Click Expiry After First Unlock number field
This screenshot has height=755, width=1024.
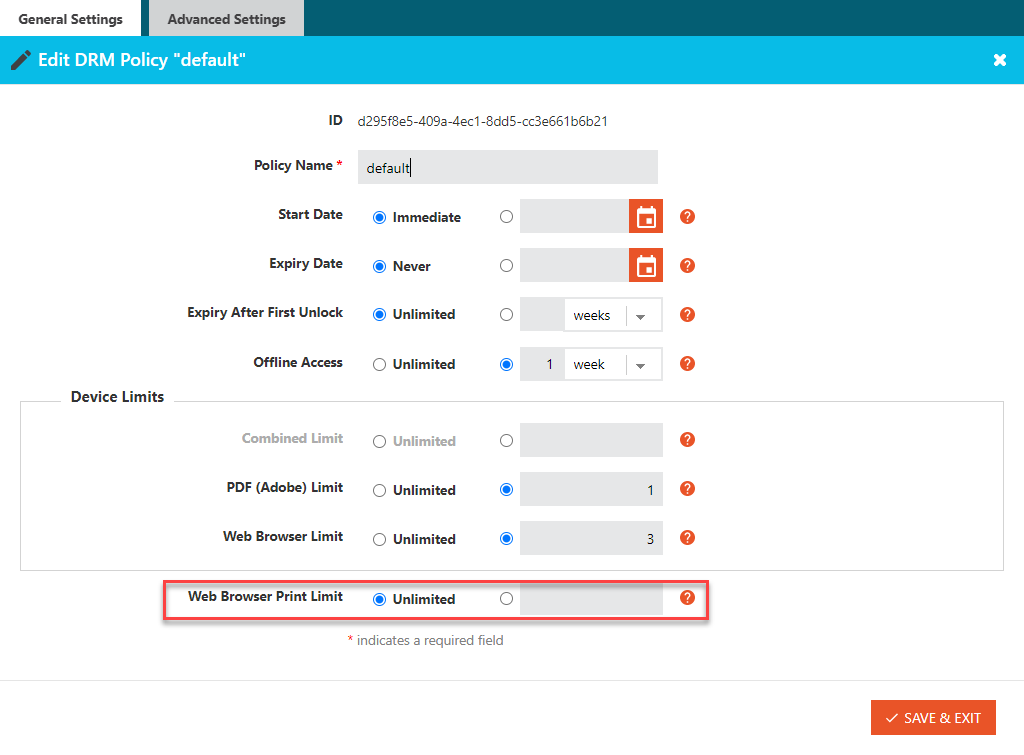click(543, 315)
